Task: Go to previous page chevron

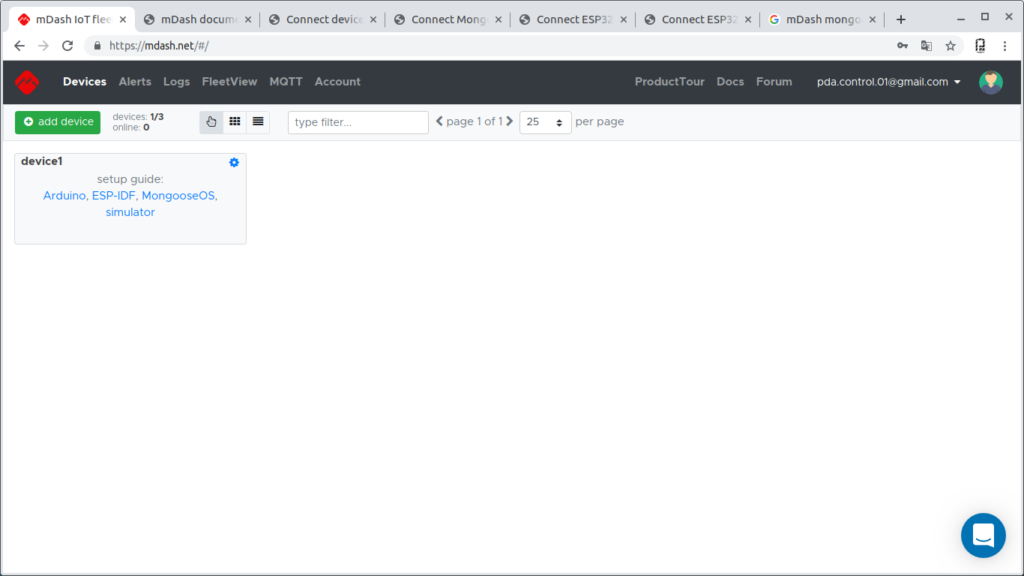Action: [440, 121]
